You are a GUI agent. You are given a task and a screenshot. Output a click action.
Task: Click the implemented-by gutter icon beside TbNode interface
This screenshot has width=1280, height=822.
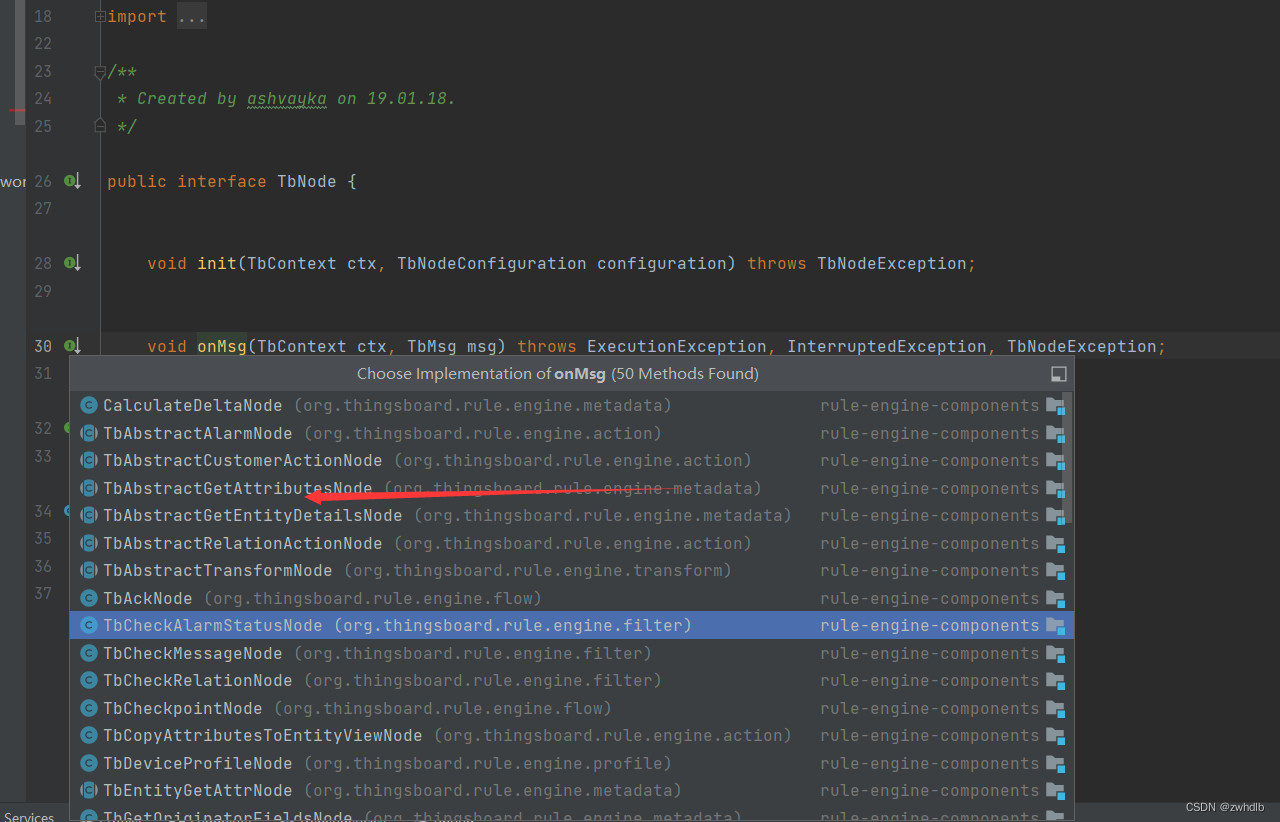(x=71, y=181)
